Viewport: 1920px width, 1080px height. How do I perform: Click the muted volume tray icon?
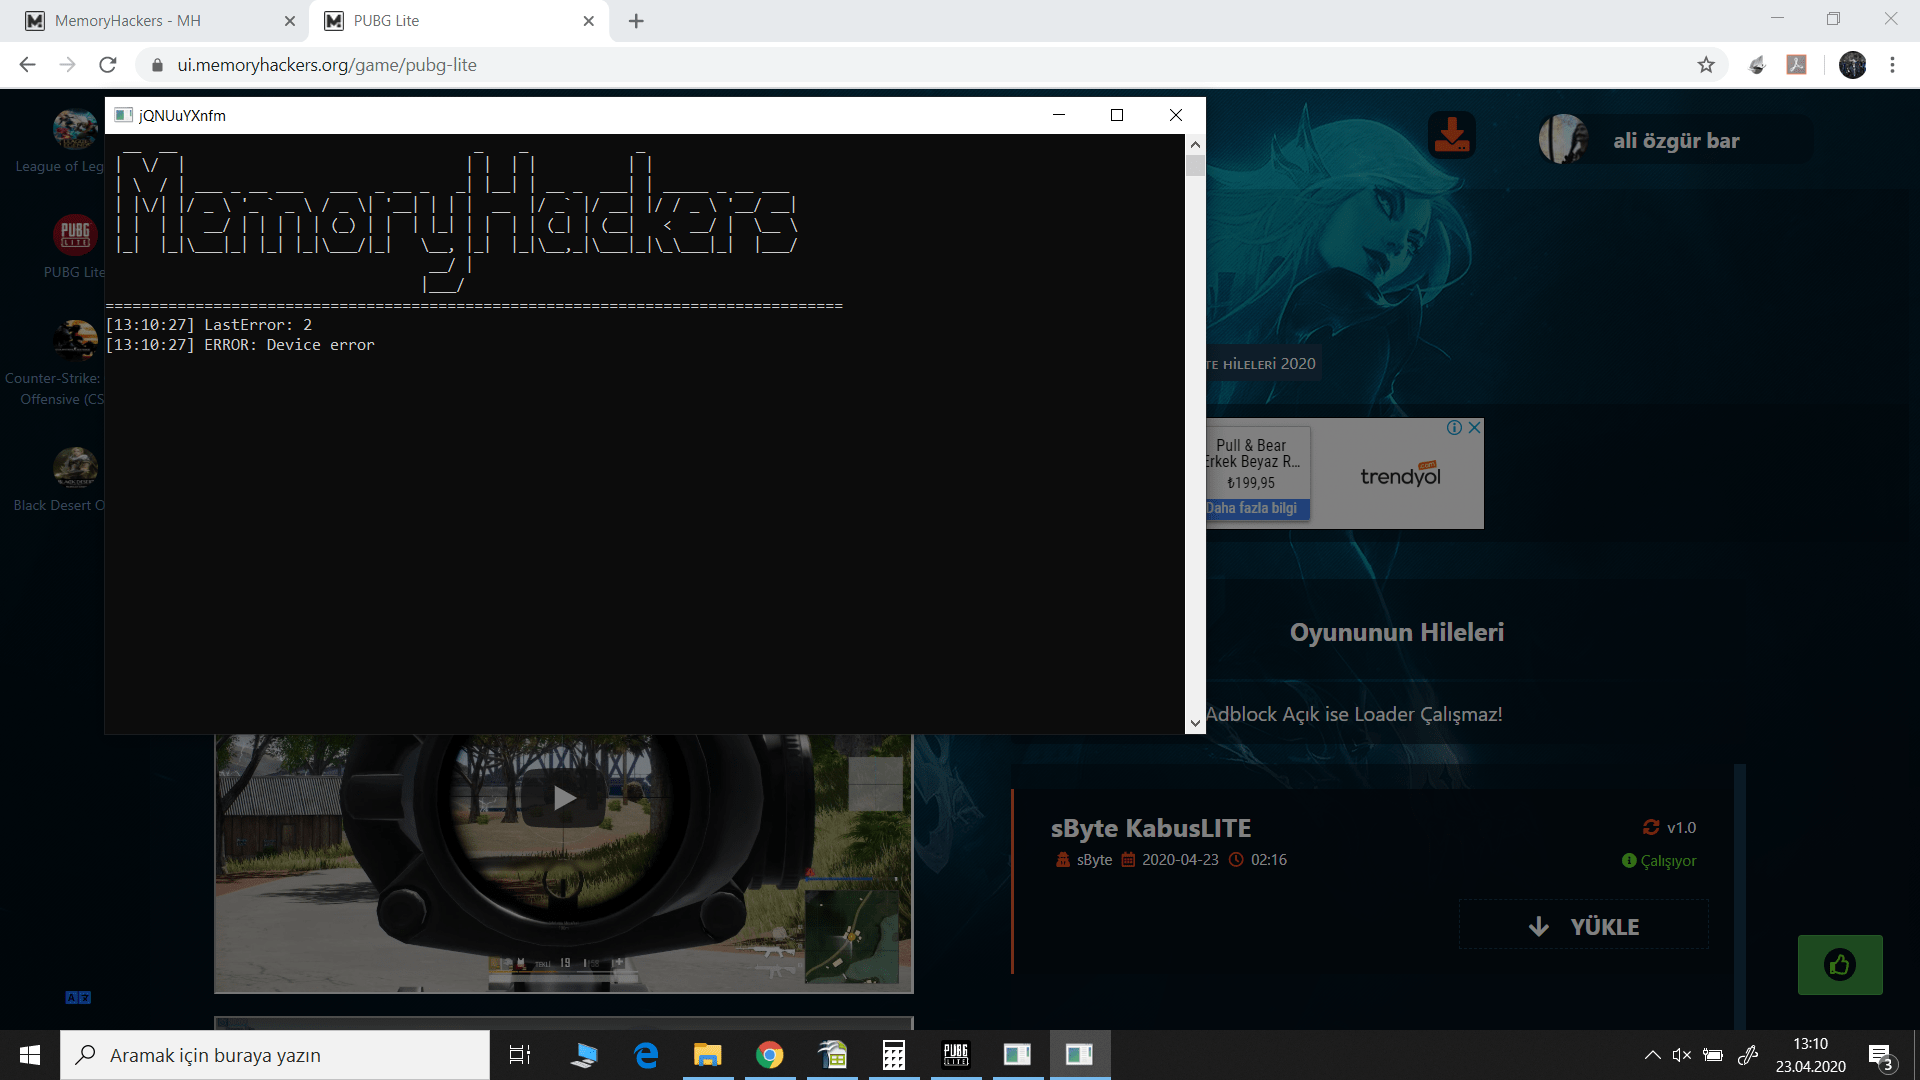[1682, 1055]
